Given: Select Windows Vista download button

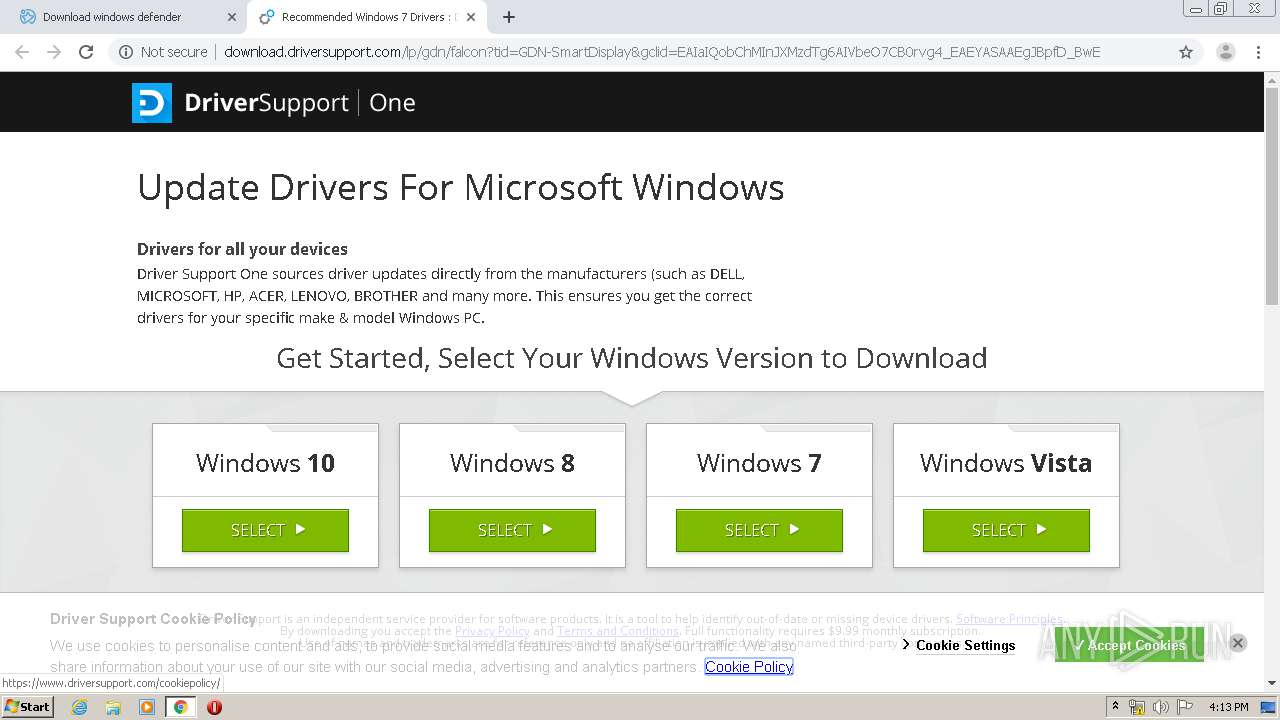Looking at the screenshot, I should click(x=1006, y=530).
